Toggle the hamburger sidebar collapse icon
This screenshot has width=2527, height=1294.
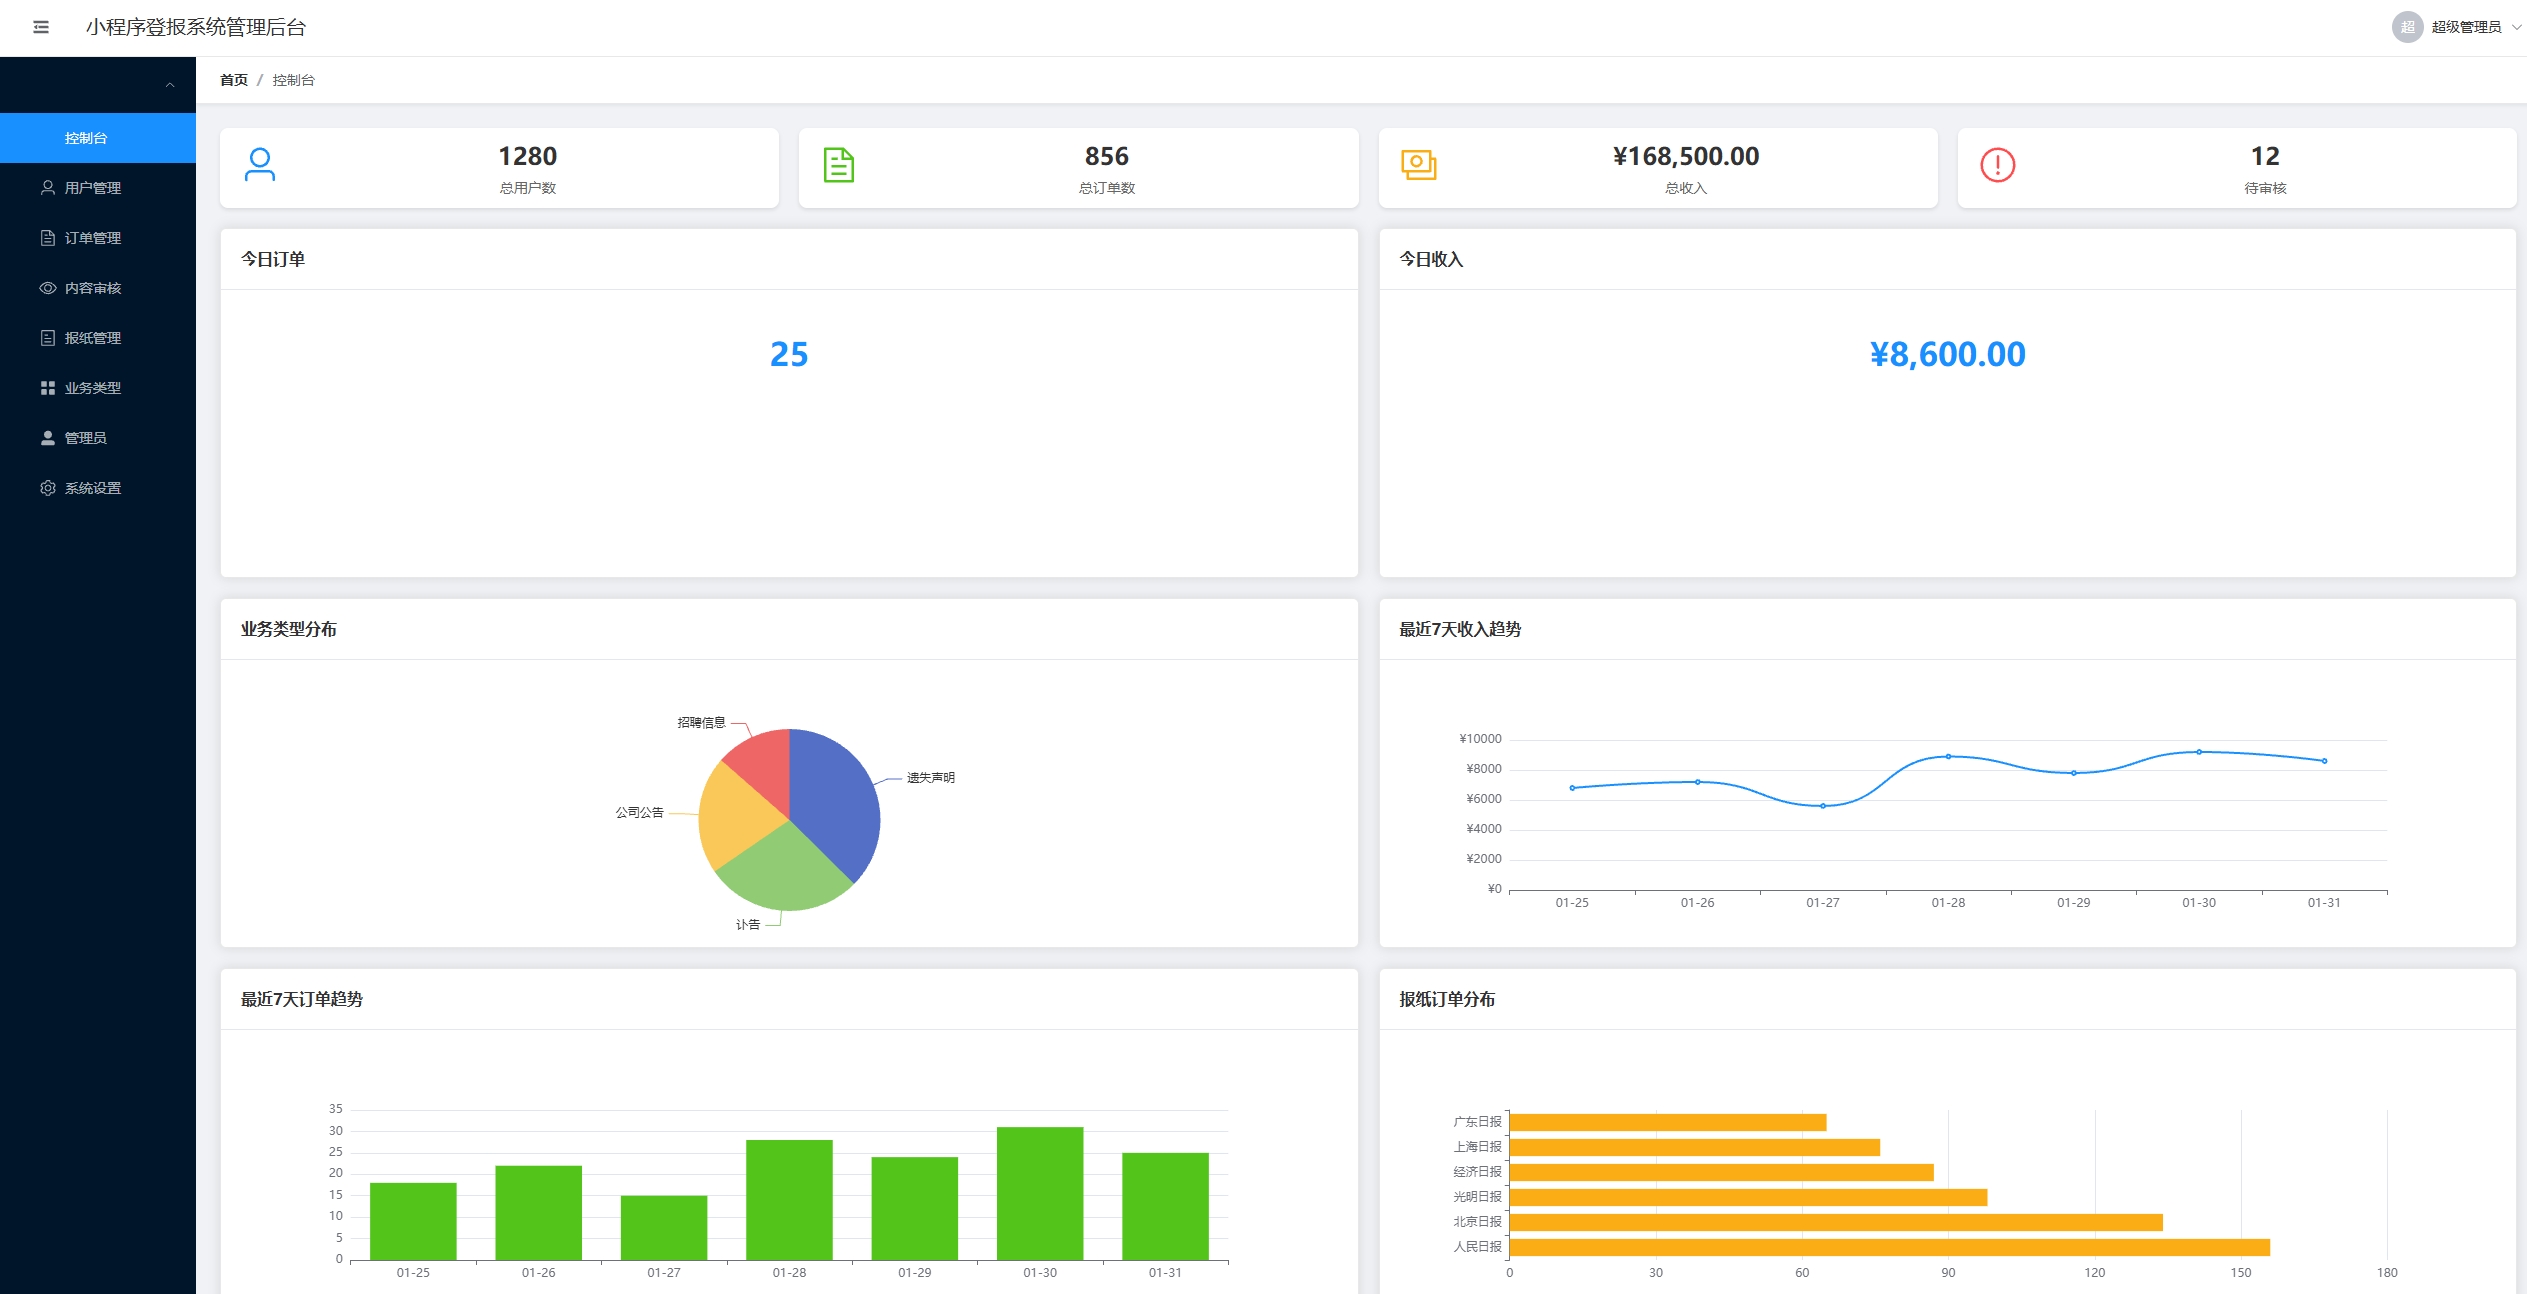[x=41, y=27]
